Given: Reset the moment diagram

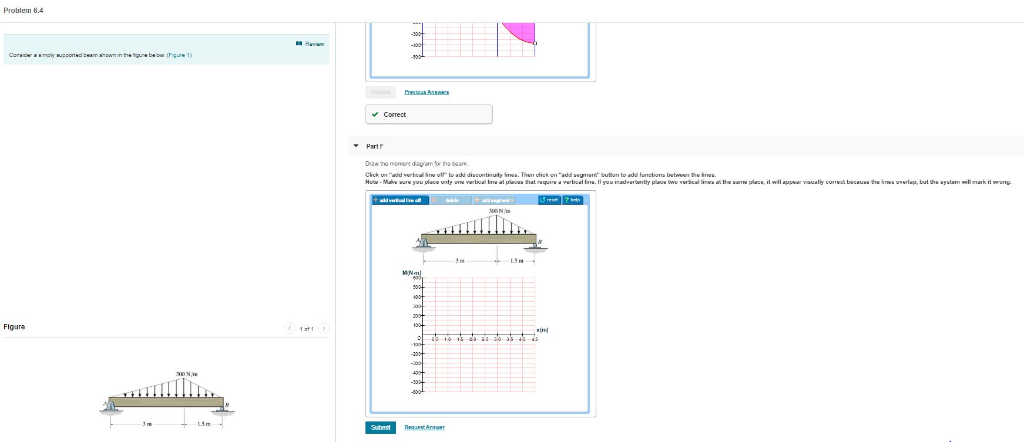Looking at the screenshot, I should pos(550,200).
